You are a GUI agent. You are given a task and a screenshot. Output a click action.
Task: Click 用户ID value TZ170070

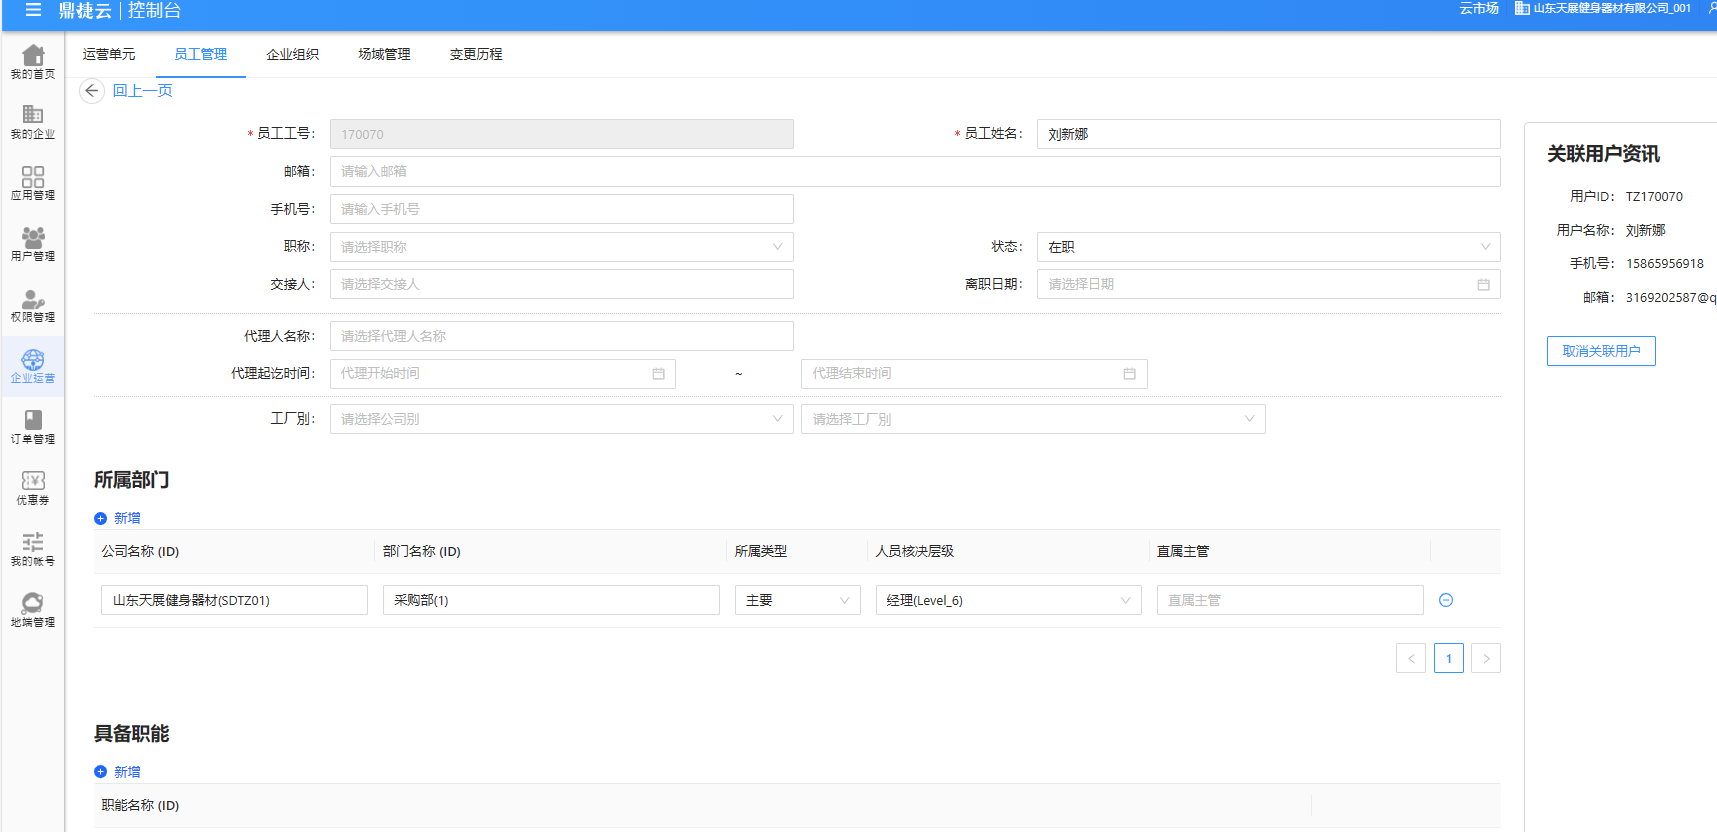[x=1654, y=197]
